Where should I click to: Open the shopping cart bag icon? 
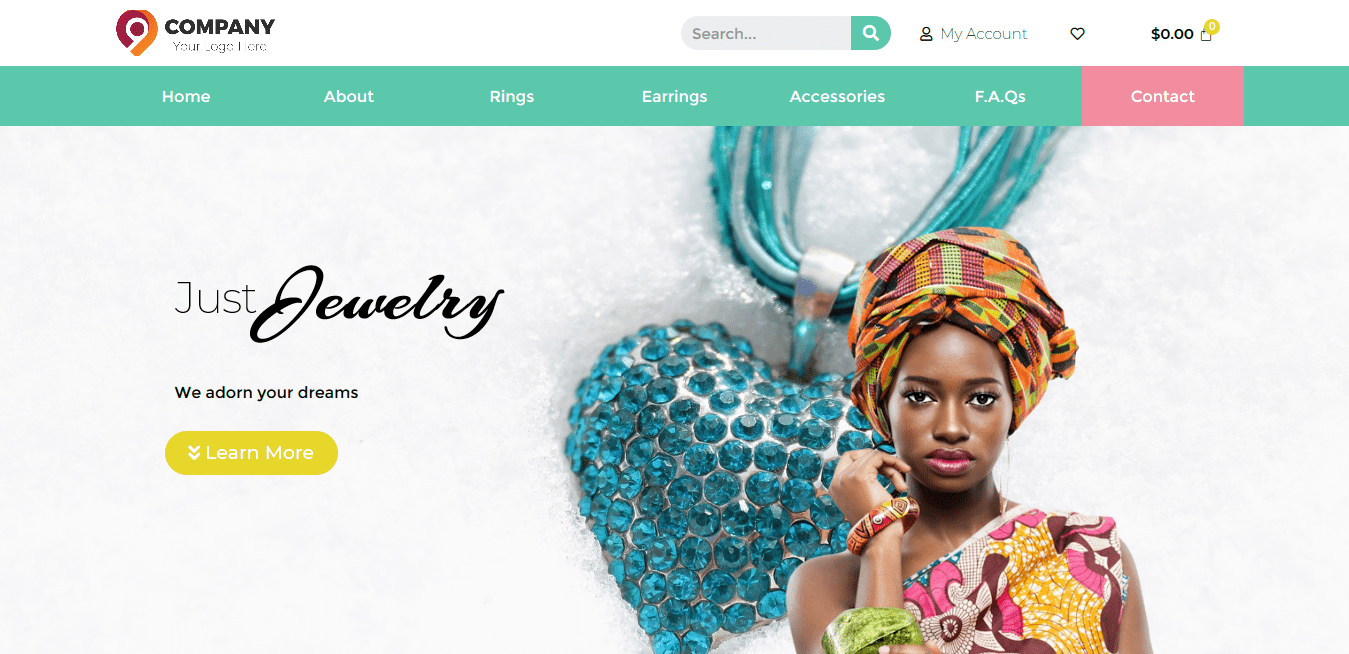(x=1206, y=35)
